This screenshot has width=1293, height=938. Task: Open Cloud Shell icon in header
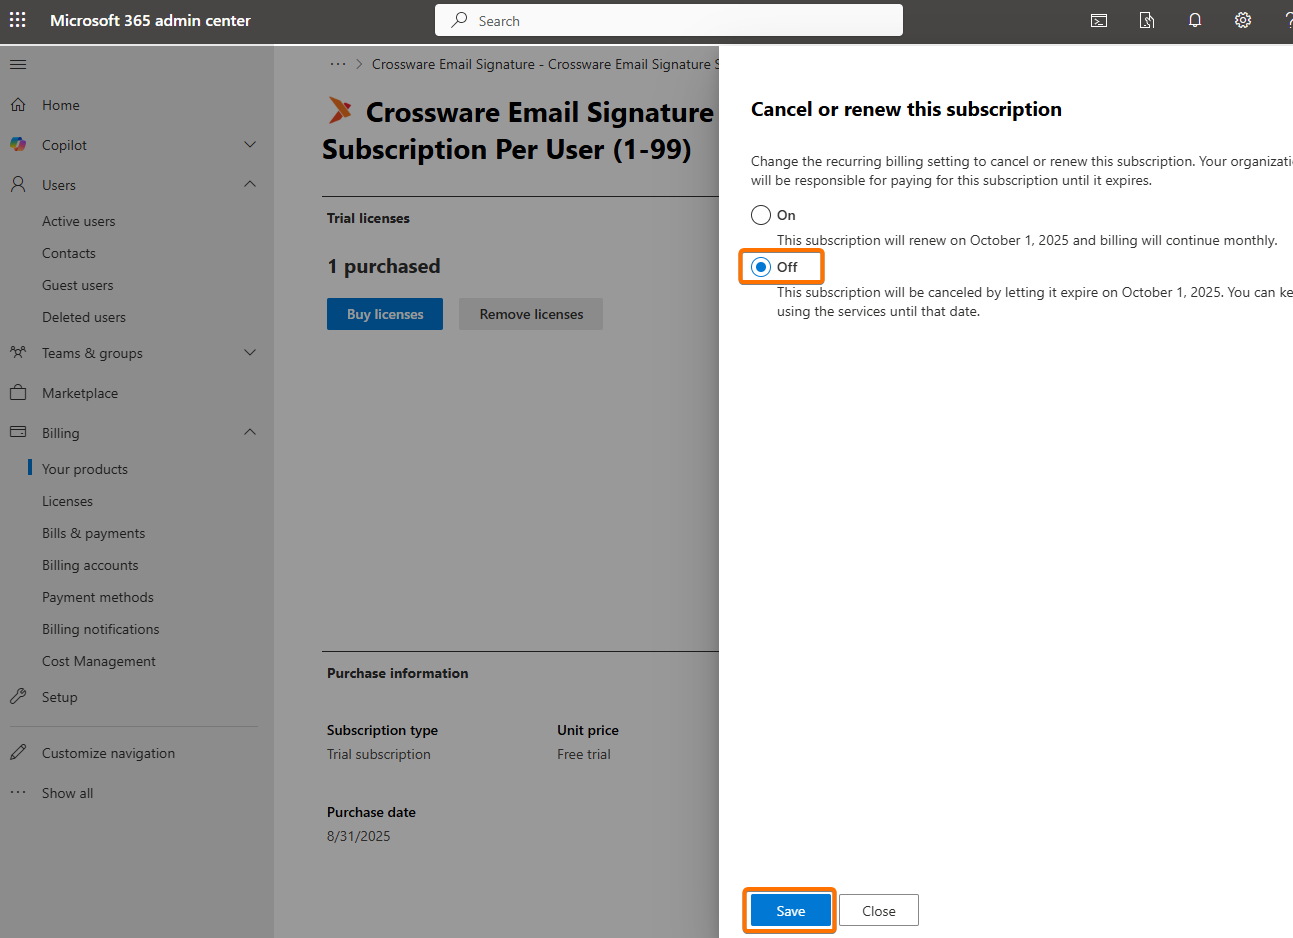tap(1099, 20)
